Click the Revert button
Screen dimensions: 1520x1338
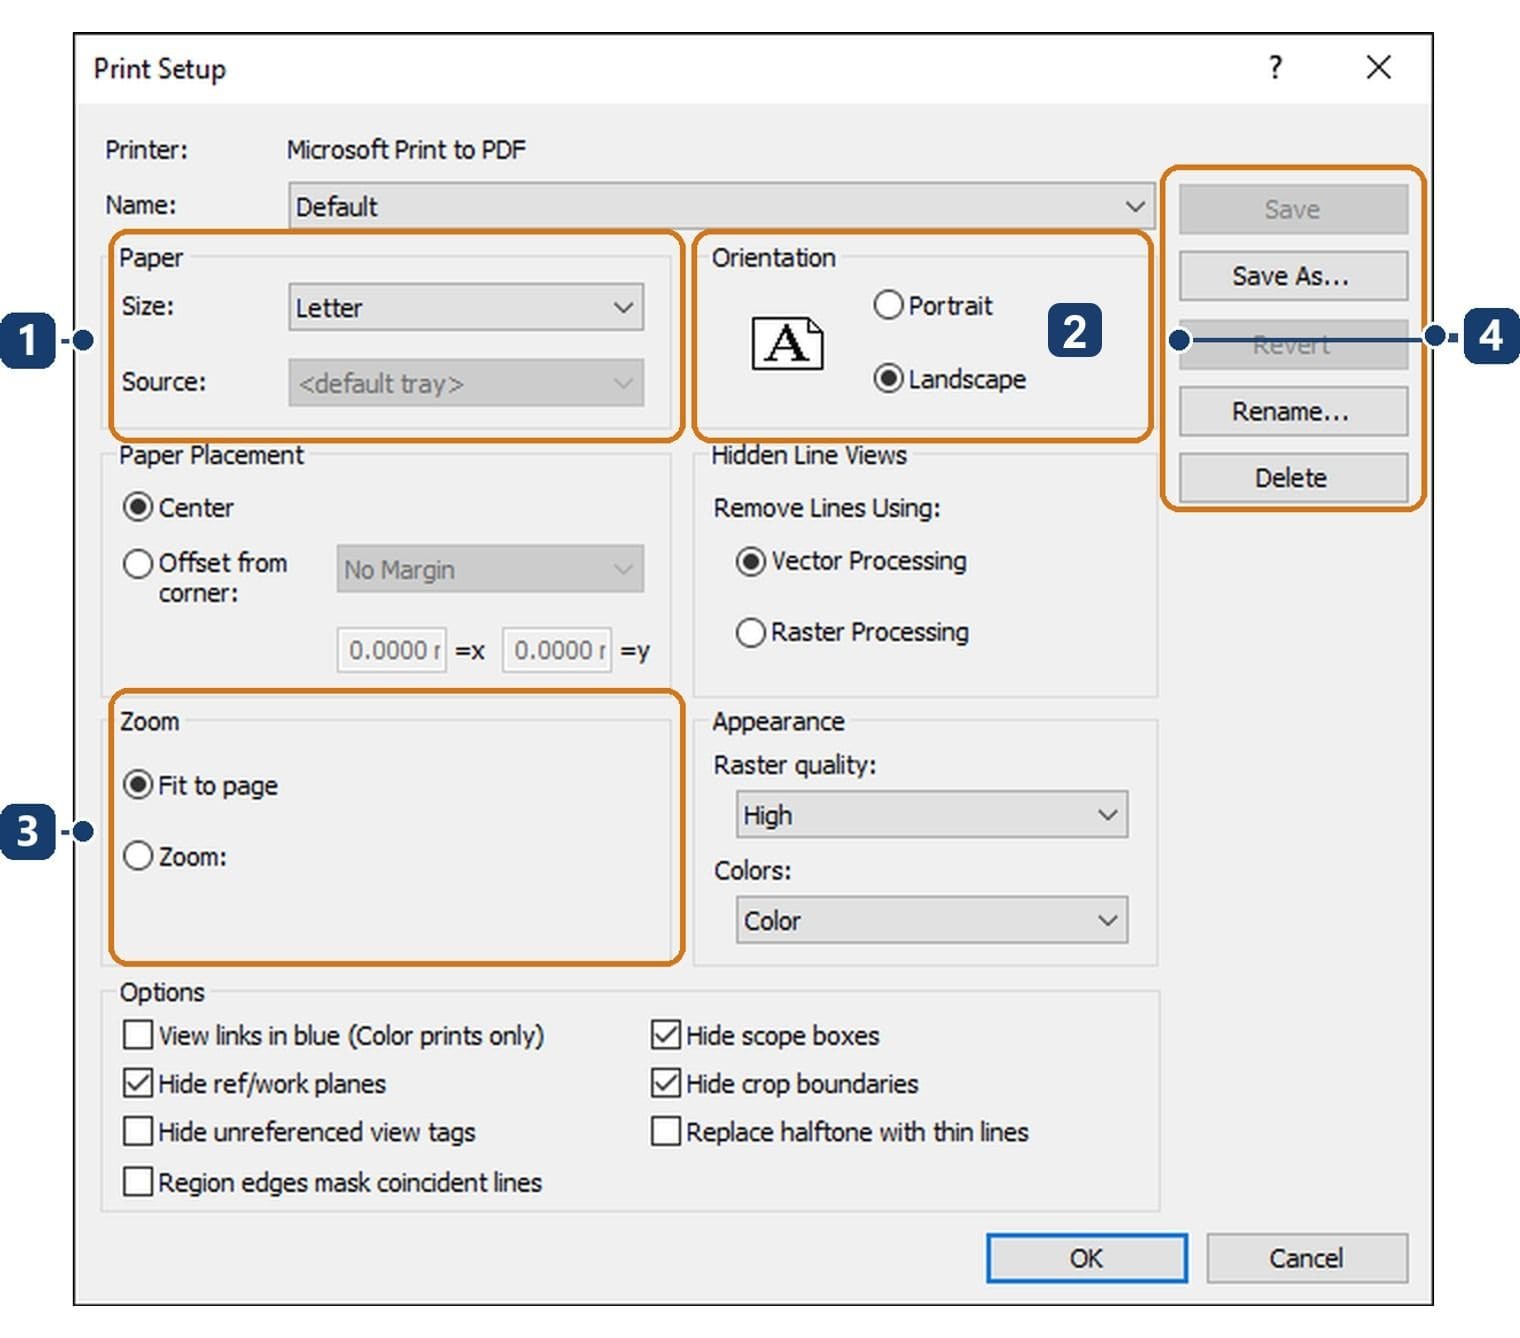coord(1293,345)
